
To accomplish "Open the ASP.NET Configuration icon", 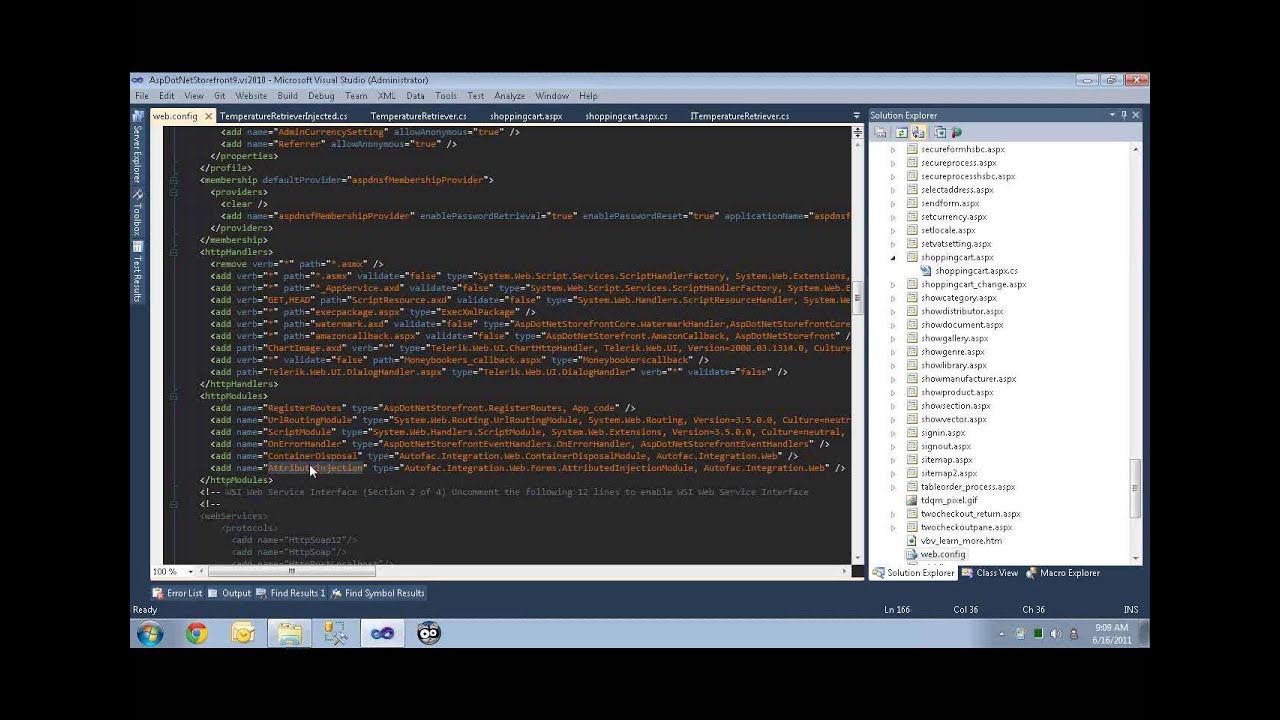I will pos(956,132).
